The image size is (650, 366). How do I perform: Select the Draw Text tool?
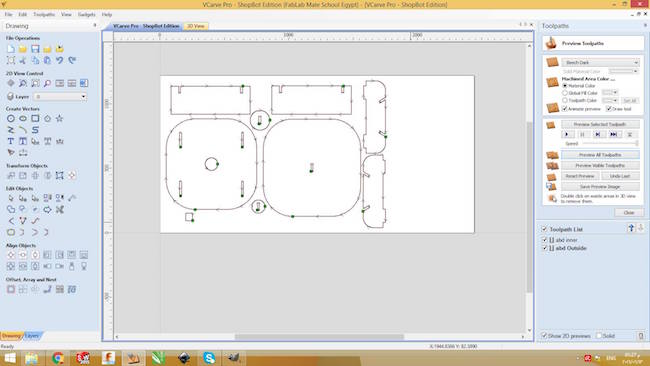point(11,141)
